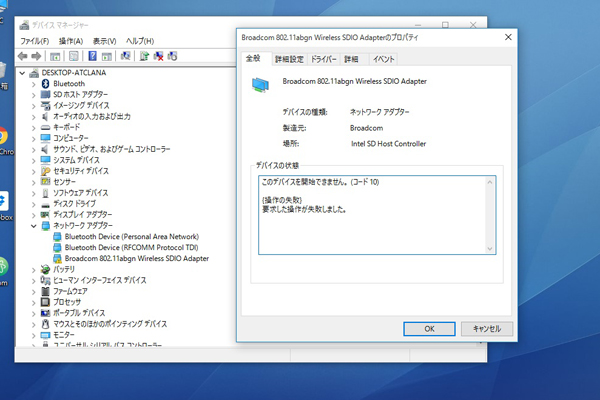Open the 操作(A) menu
The width and height of the screenshot is (600, 400).
(x=71, y=41)
